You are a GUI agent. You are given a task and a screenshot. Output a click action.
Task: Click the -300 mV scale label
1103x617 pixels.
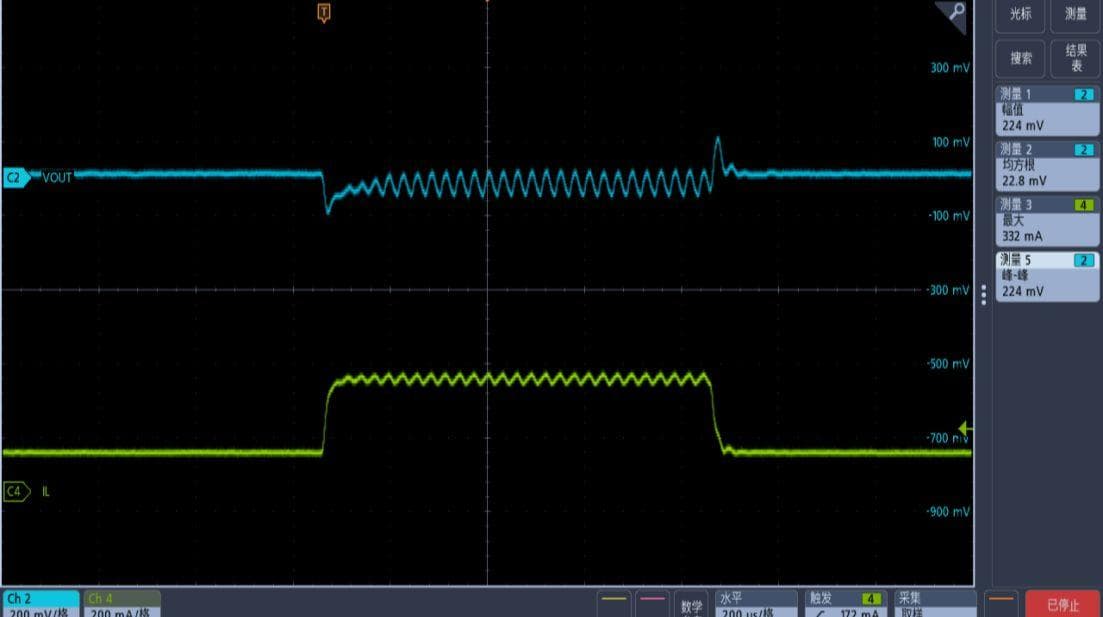(948, 290)
